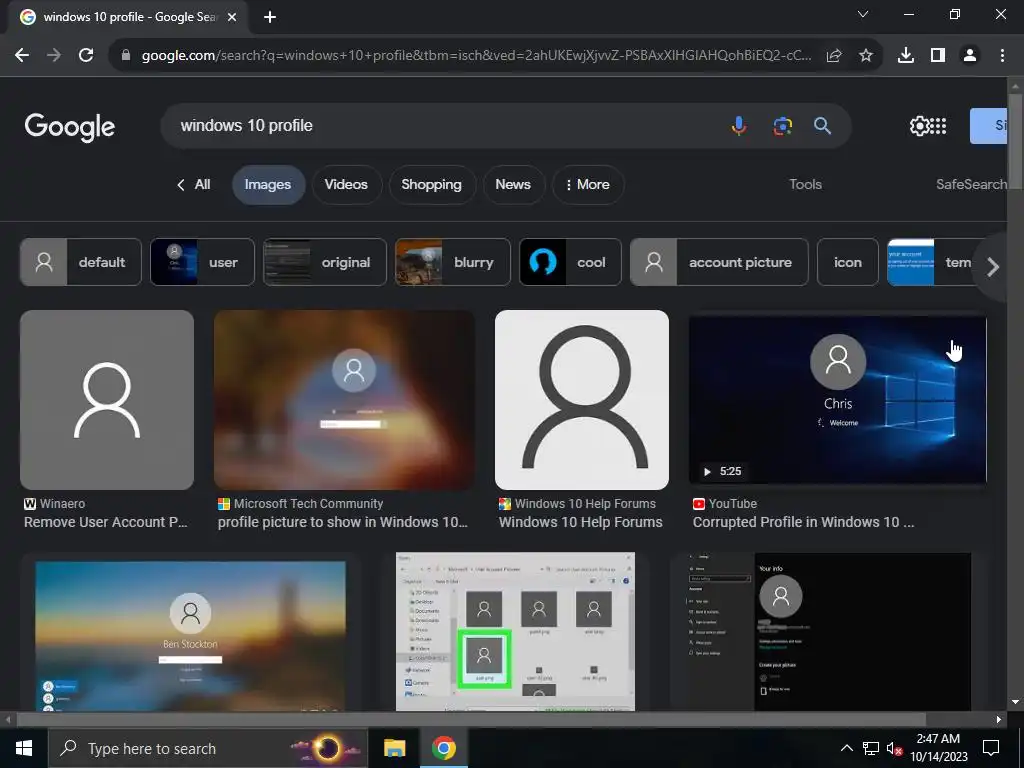Filter by the account picture chip
This screenshot has width=1024, height=768.
pyautogui.click(x=719, y=263)
